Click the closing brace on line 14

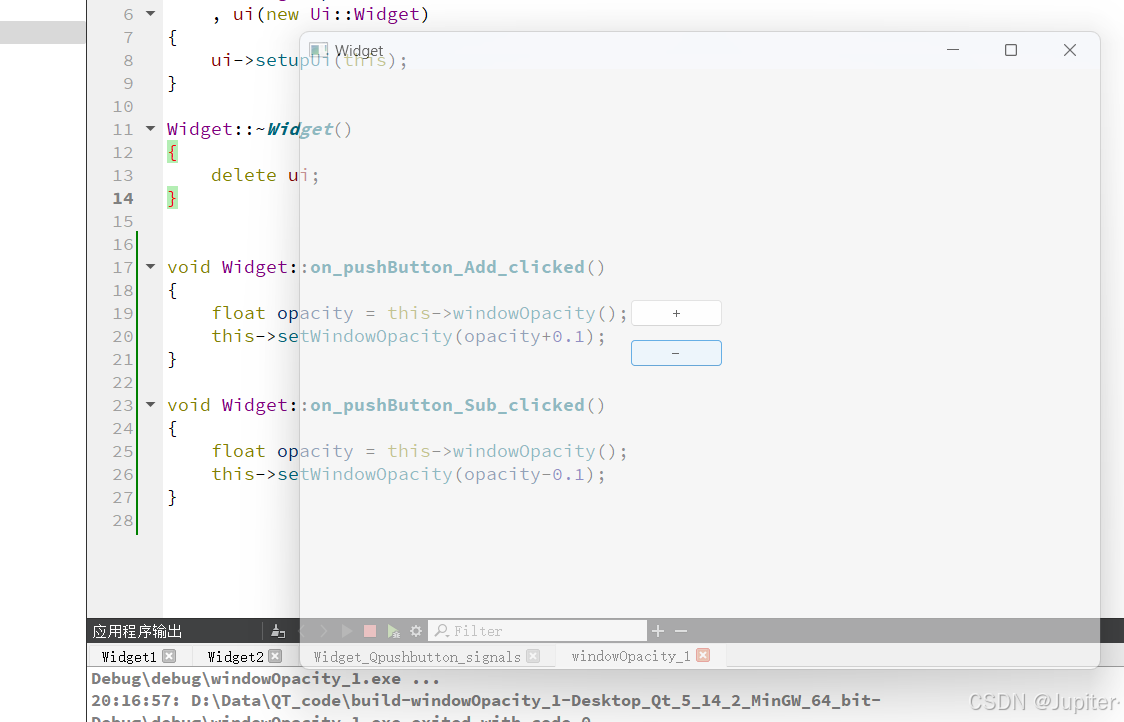point(172,199)
